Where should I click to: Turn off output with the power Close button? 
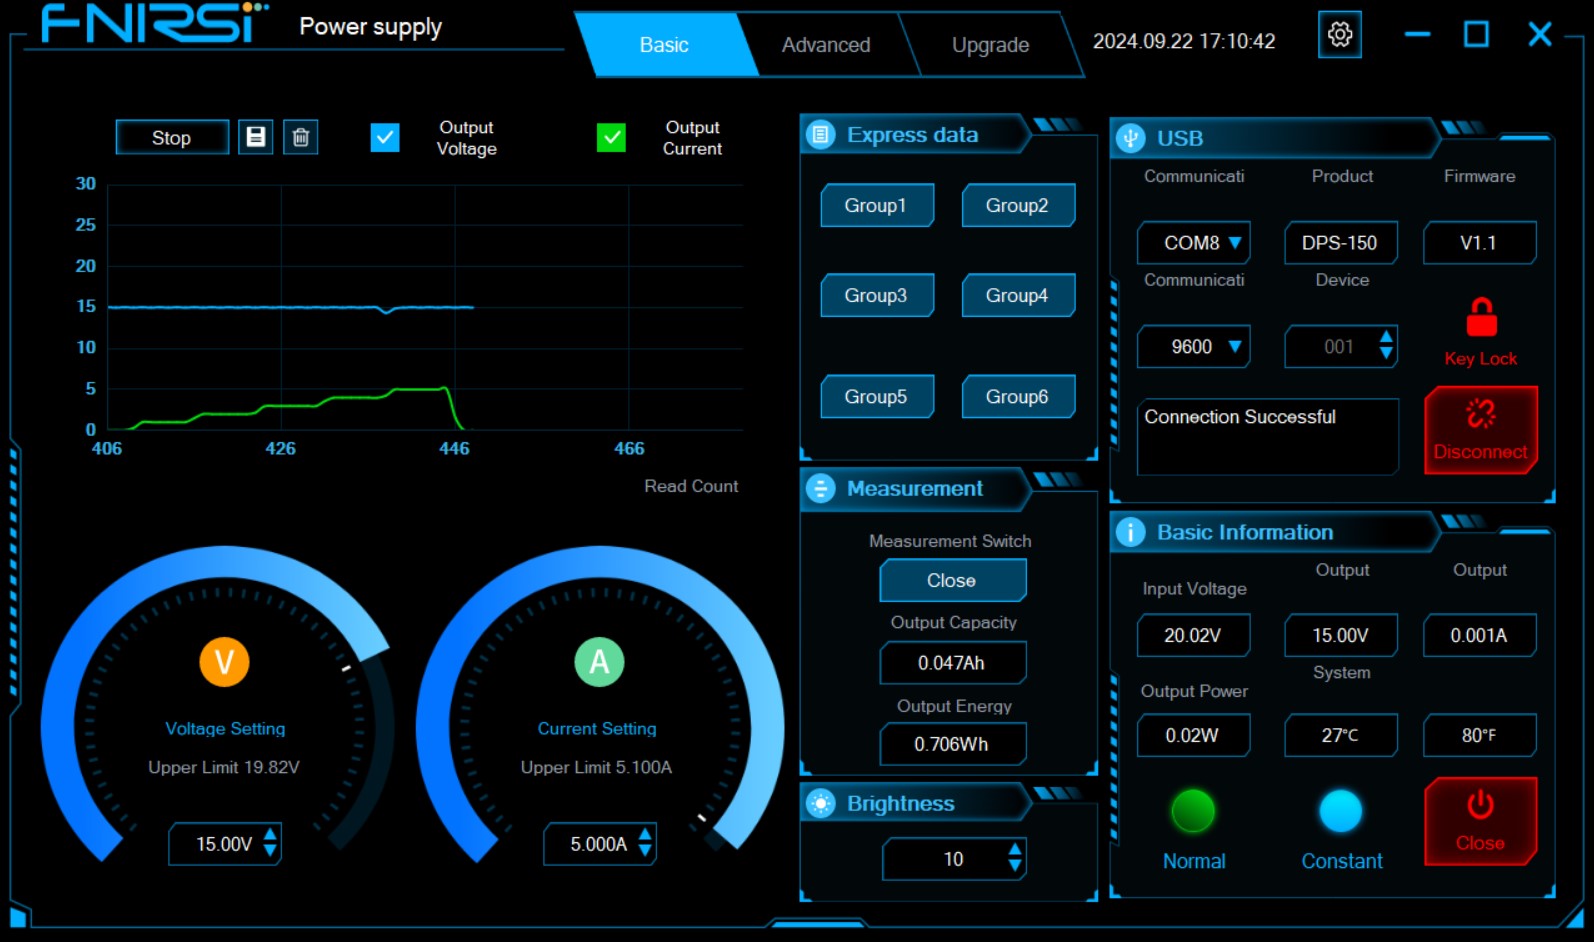click(x=1481, y=821)
